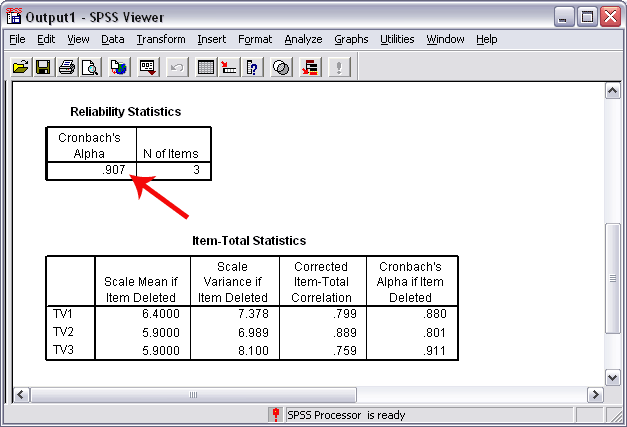Open the Data menu
Image resolution: width=627 pixels, height=427 pixels.
click(112, 39)
